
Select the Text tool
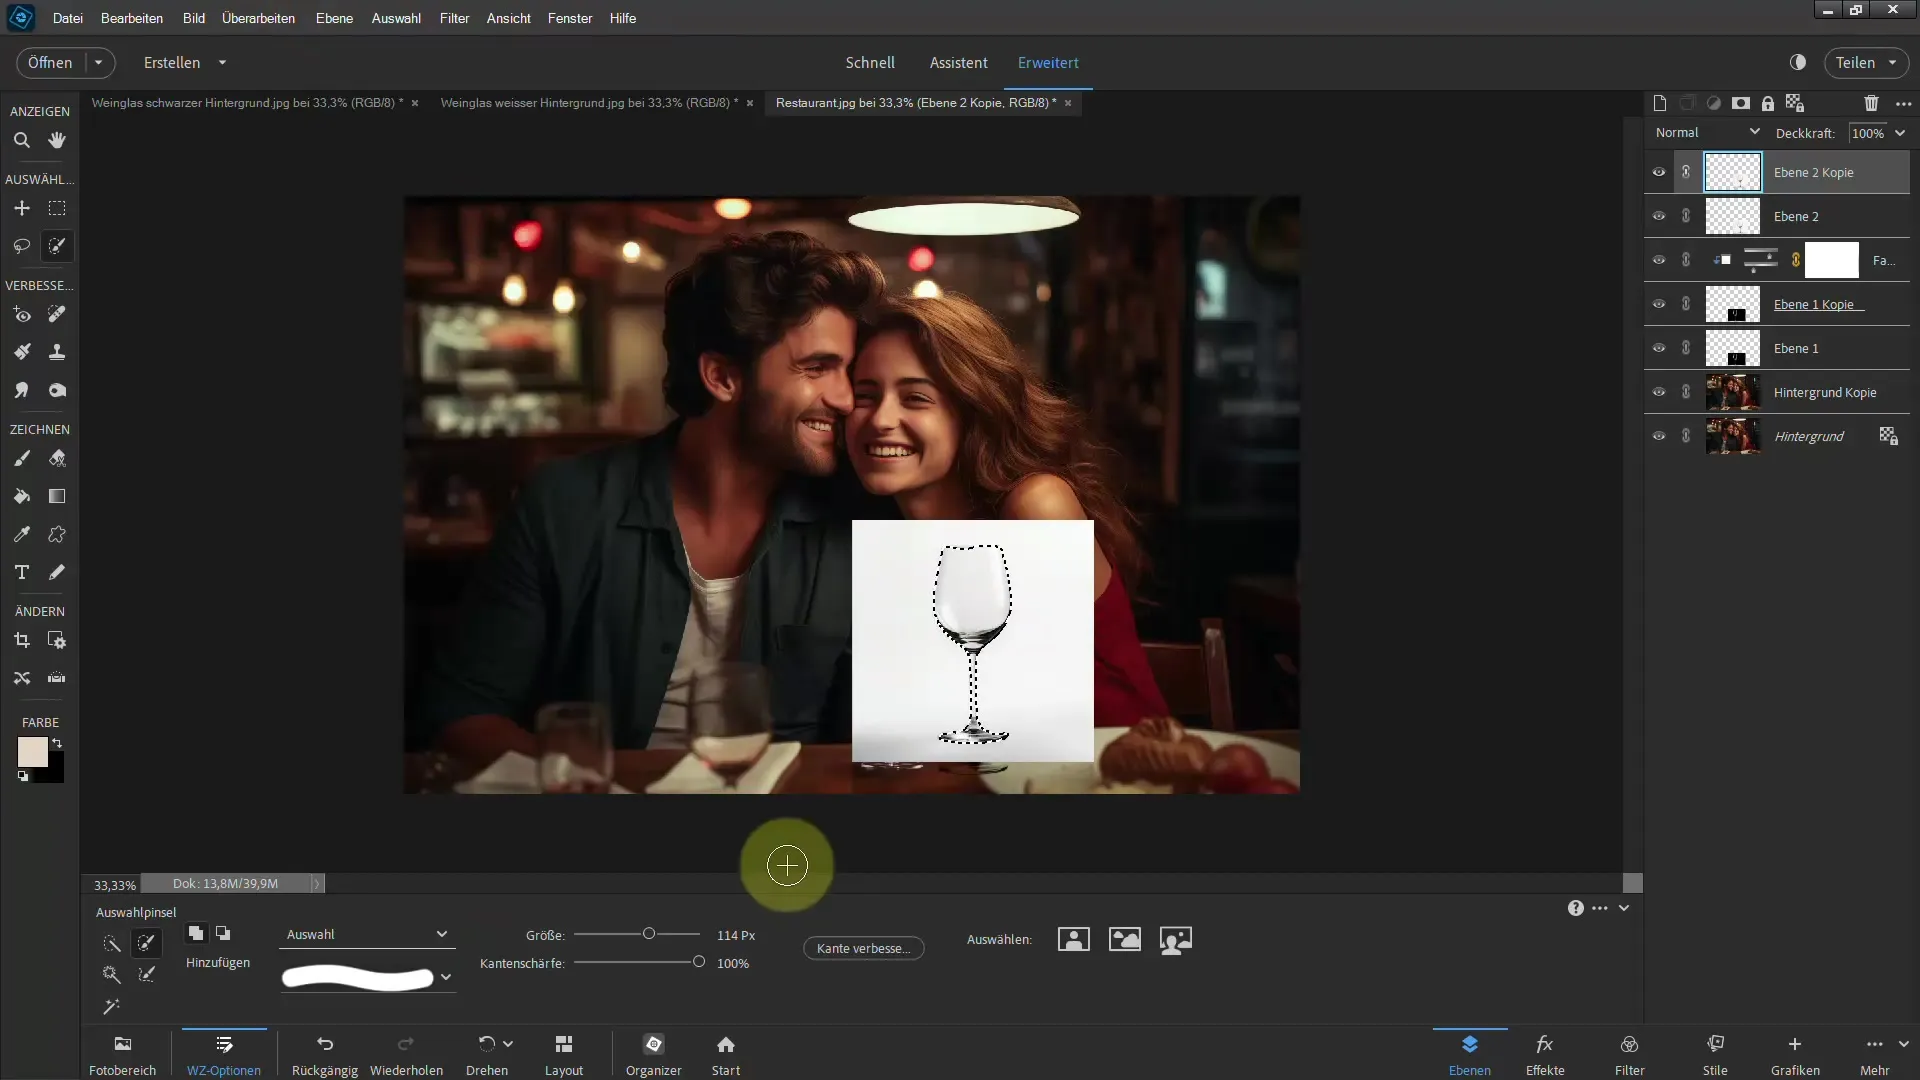[21, 572]
